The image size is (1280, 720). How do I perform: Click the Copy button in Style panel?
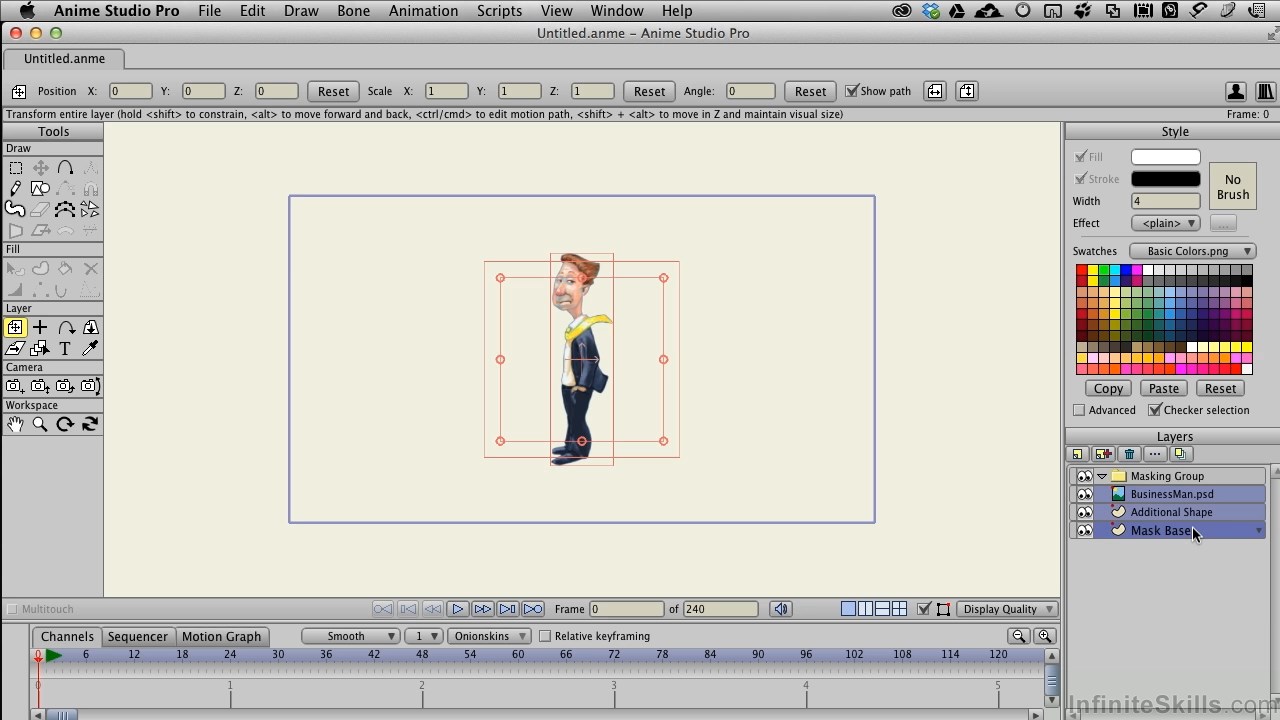pyautogui.click(x=1107, y=388)
